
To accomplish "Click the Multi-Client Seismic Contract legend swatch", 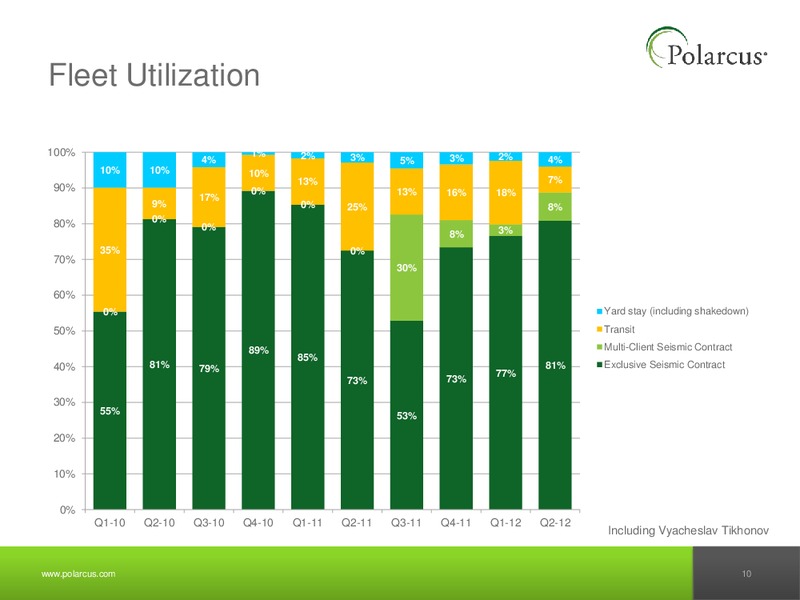I will 599,347.
